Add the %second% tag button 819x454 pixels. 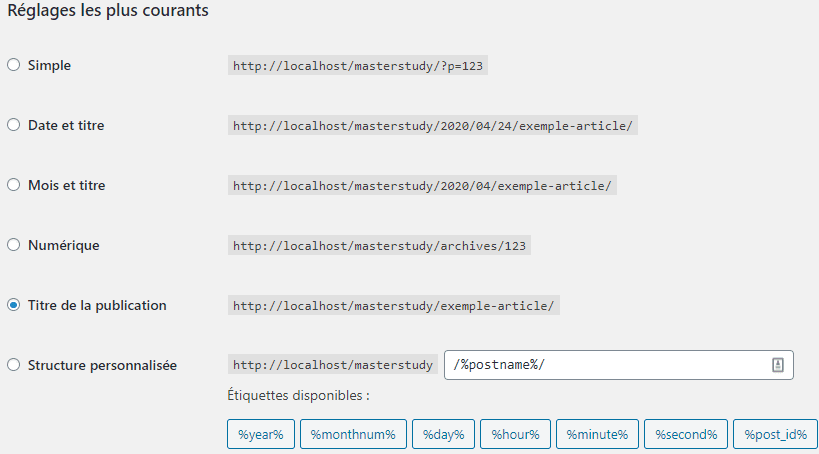686,434
